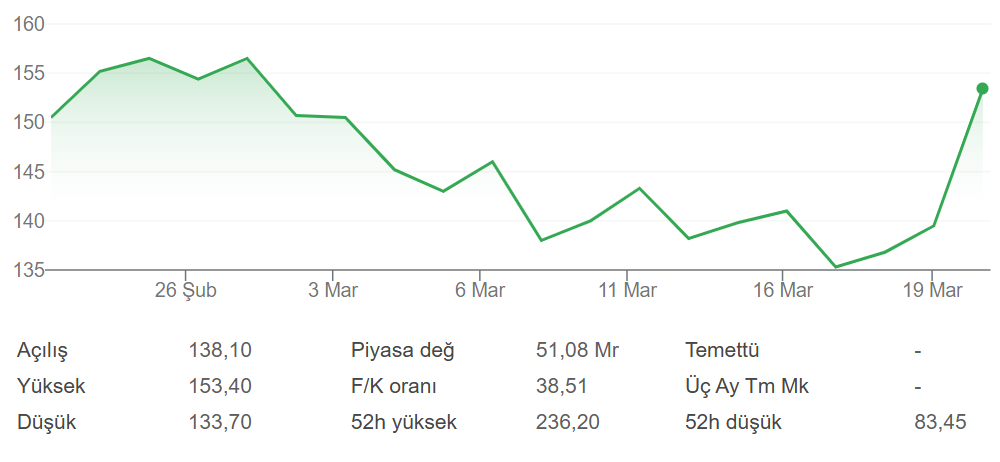Click the Piyasa değ label
Screen dimensions: 1000x462
(403, 351)
